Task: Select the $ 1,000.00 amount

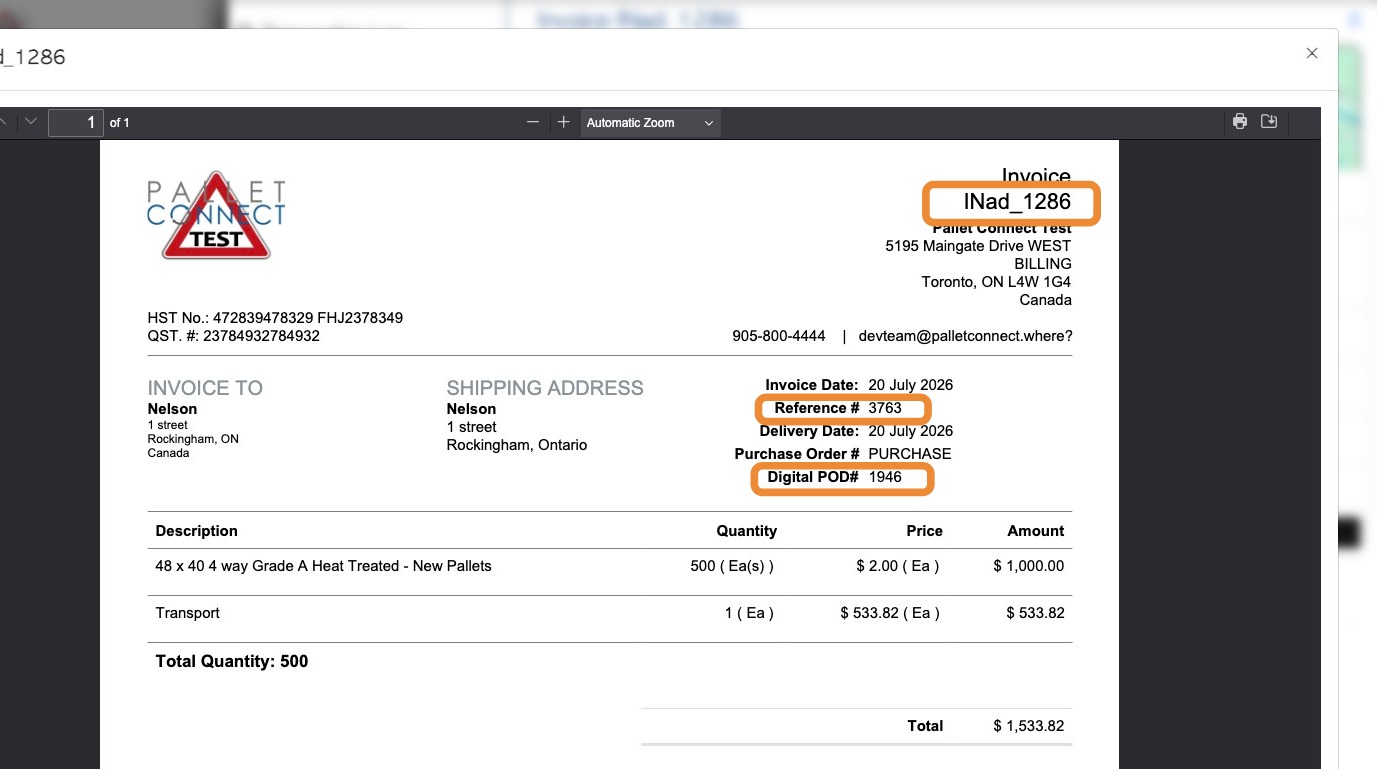Action: point(1029,566)
